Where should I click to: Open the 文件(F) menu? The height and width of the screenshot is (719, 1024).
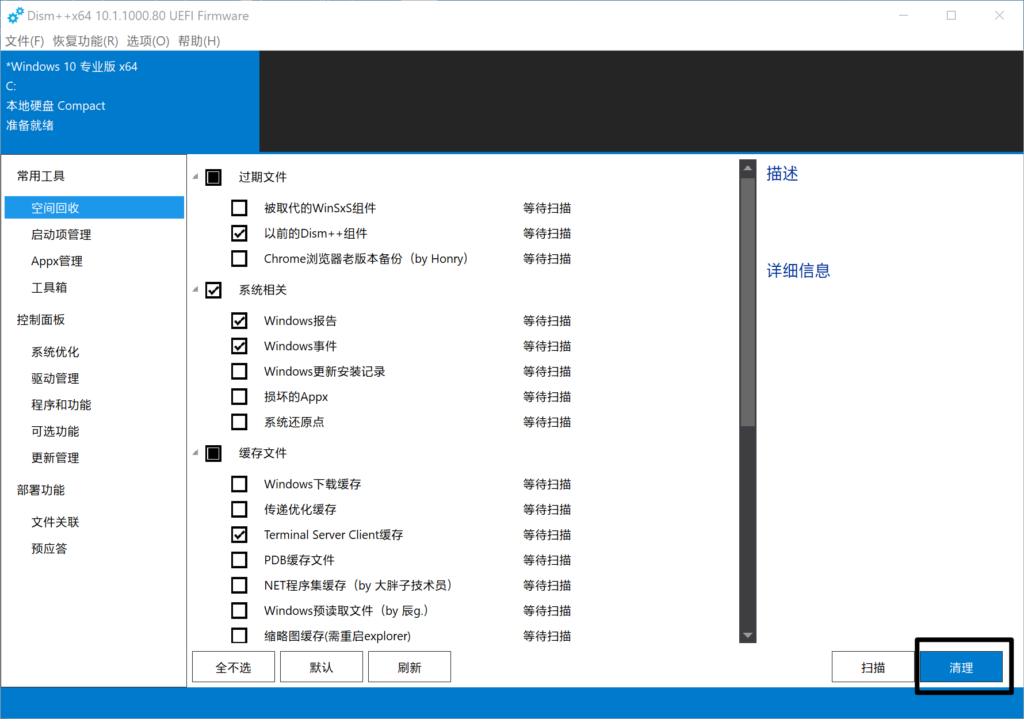coord(25,41)
